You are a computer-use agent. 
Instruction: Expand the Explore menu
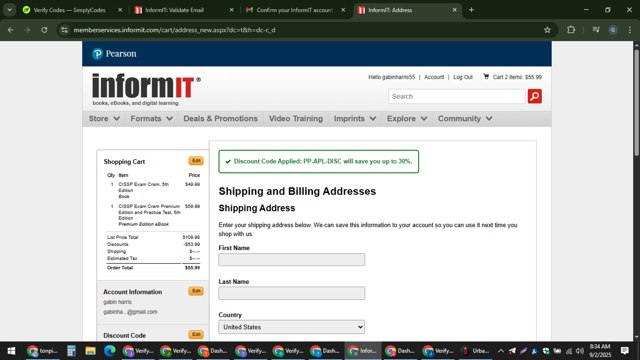point(407,118)
